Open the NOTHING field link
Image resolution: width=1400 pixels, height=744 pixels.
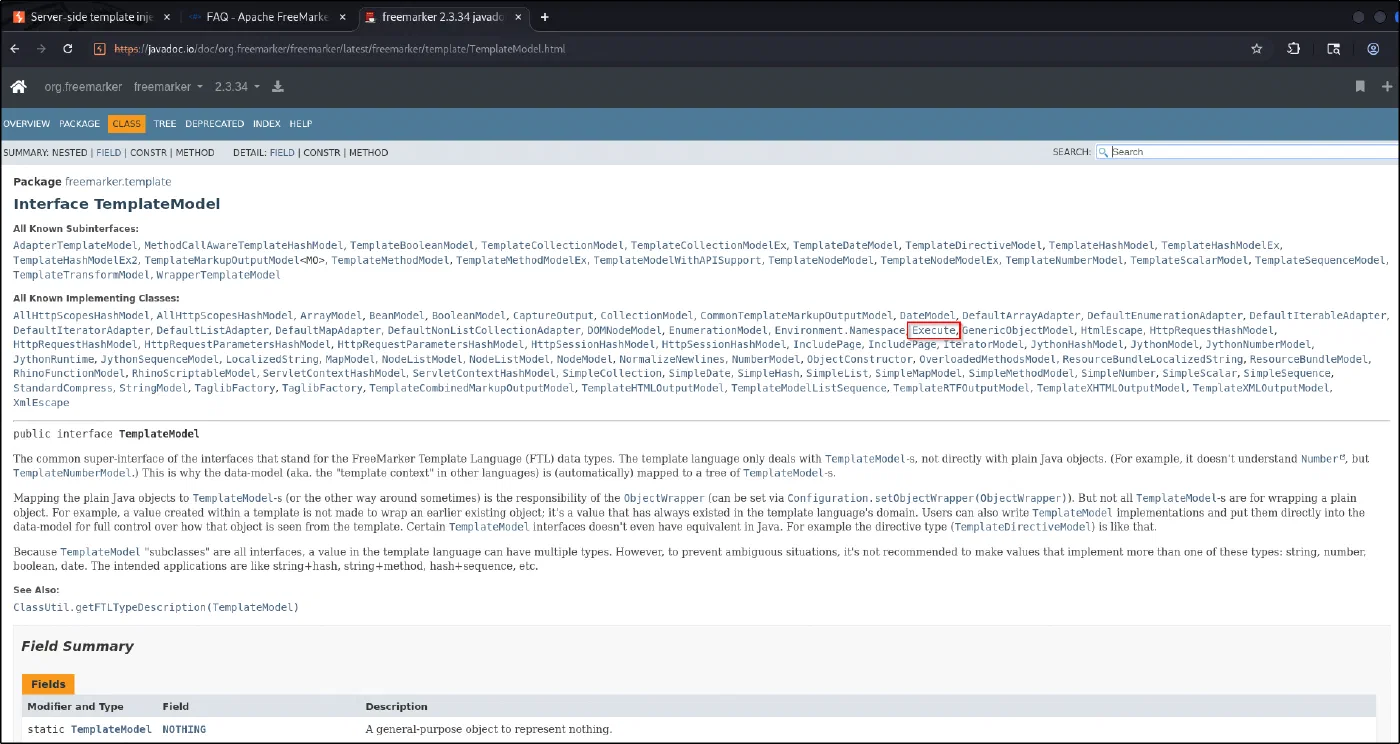point(184,729)
